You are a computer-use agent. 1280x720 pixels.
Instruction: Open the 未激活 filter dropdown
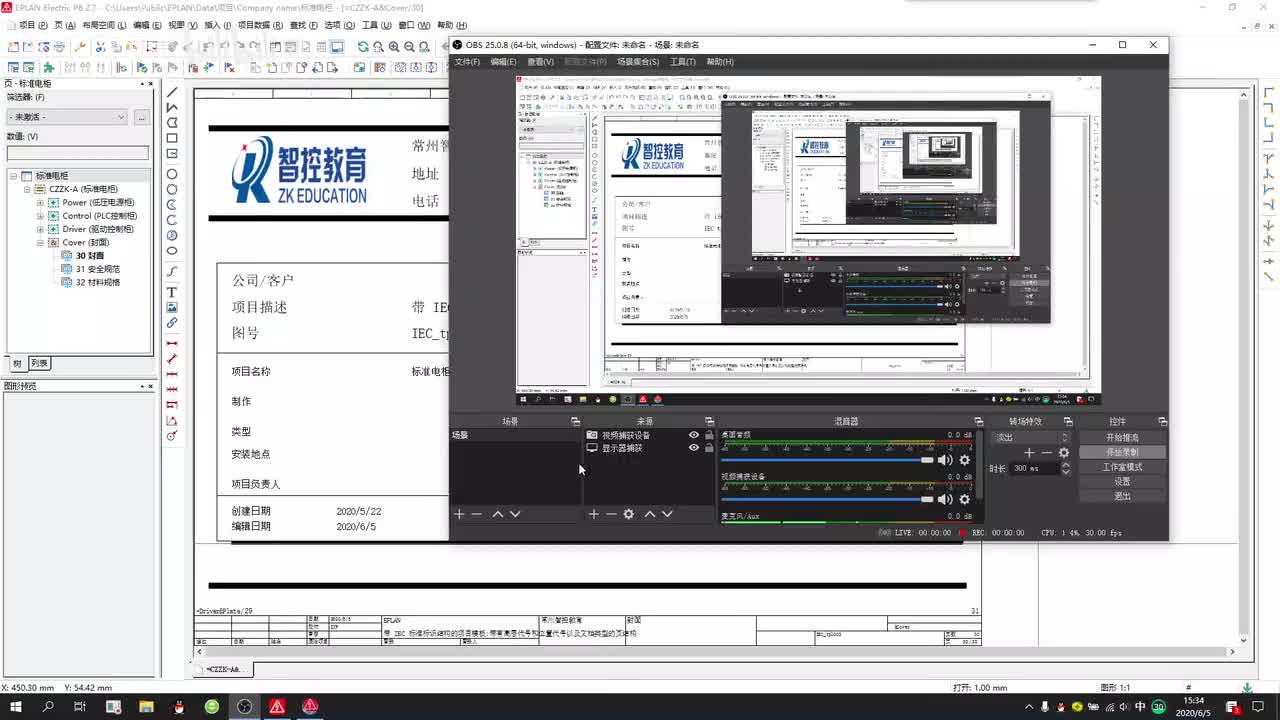pyautogui.click(x=67, y=117)
